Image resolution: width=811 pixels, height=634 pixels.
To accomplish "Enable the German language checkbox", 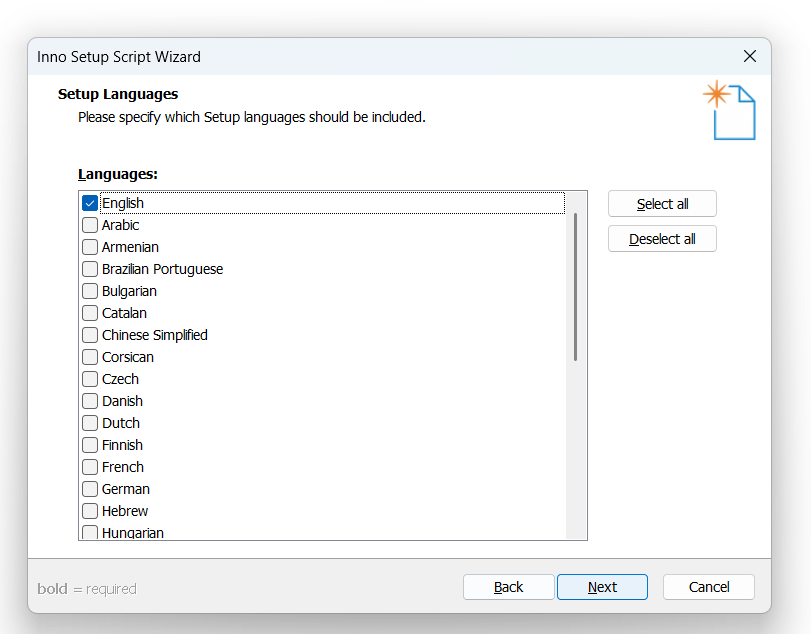I will (90, 489).
